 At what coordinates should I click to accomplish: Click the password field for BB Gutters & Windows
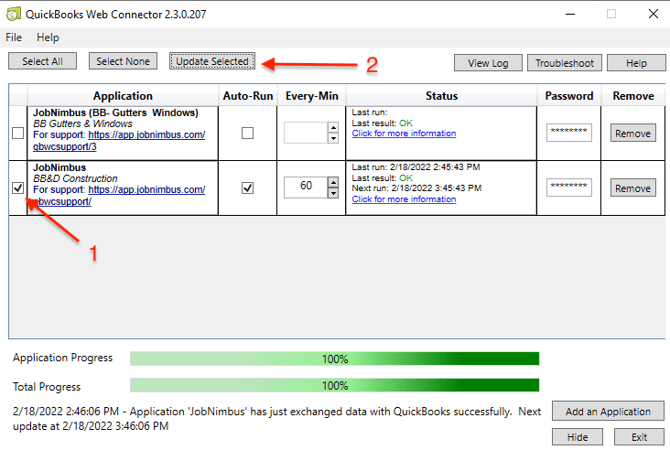click(x=569, y=132)
